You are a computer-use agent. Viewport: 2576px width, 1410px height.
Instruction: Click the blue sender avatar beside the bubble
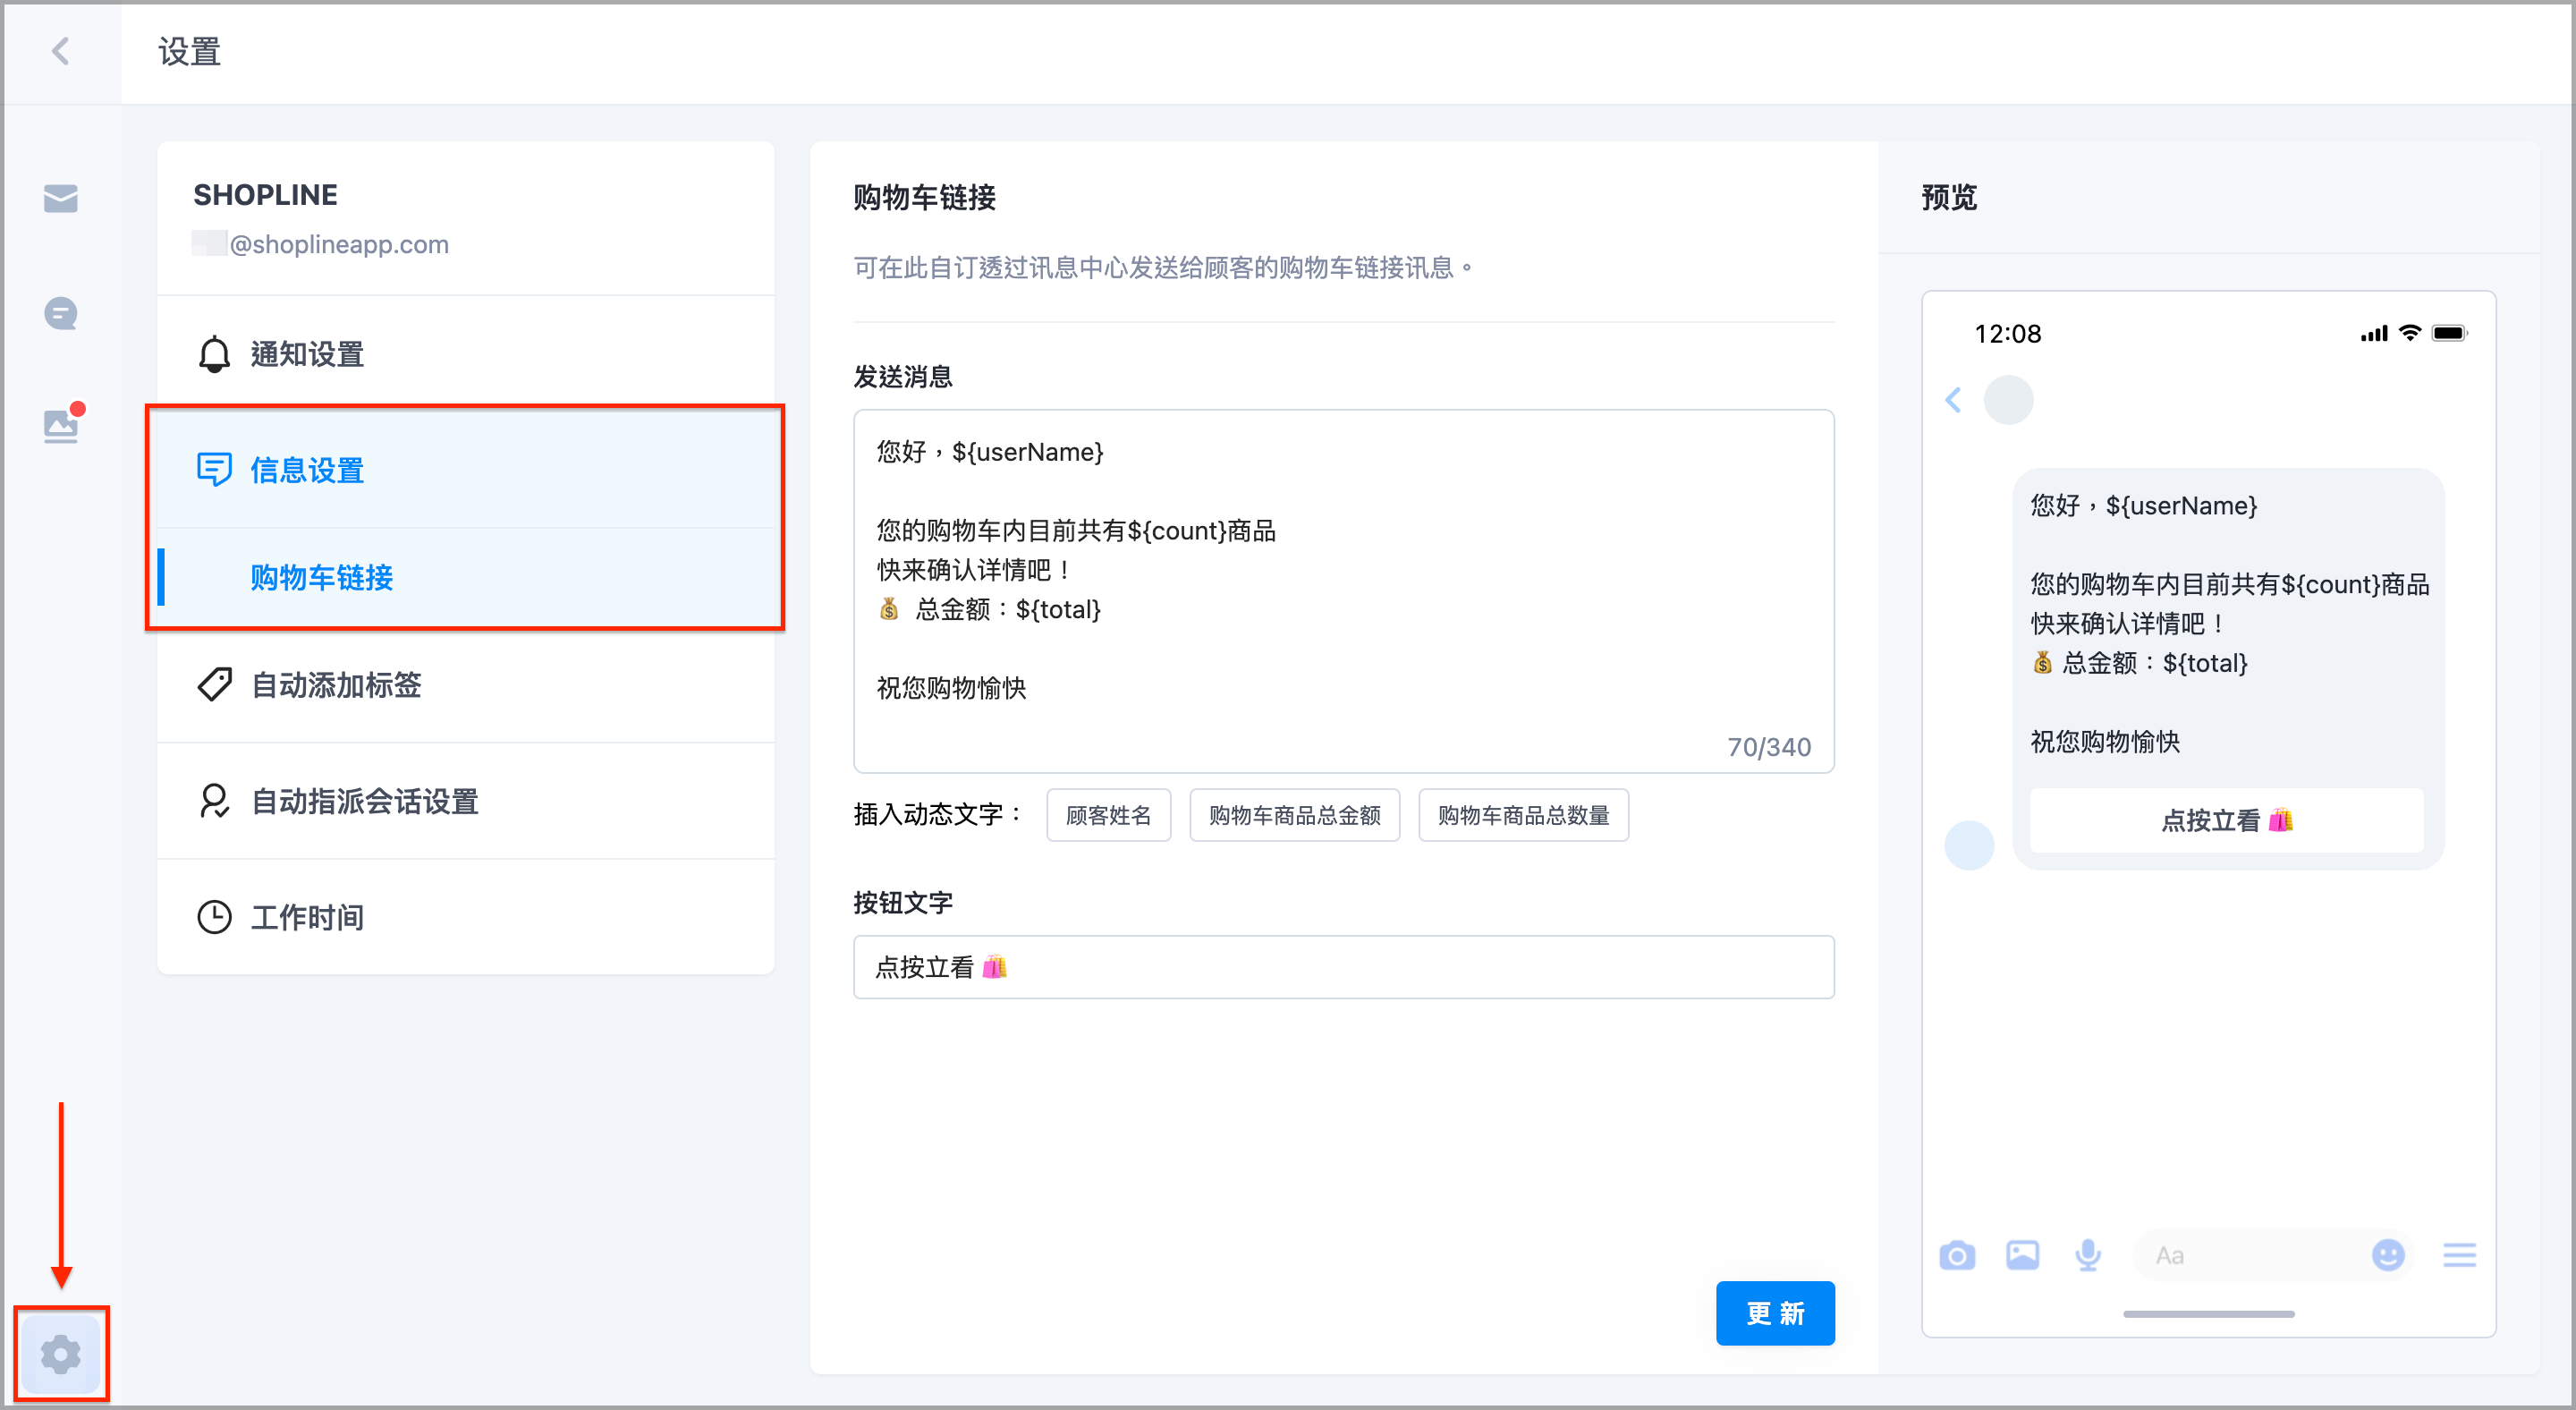tap(1969, 845)
